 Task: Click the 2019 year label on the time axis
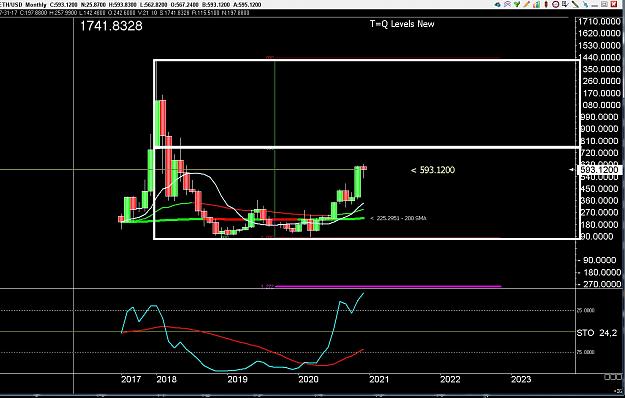click(237, 379)
